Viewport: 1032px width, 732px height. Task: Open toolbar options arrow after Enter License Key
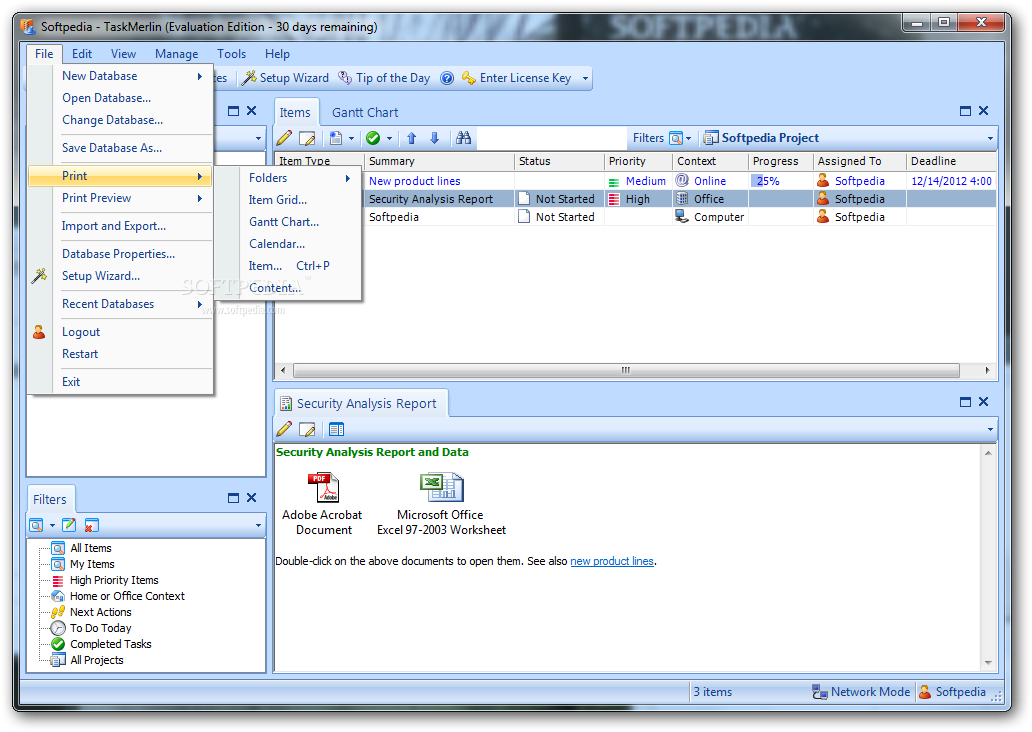point(585,78)
